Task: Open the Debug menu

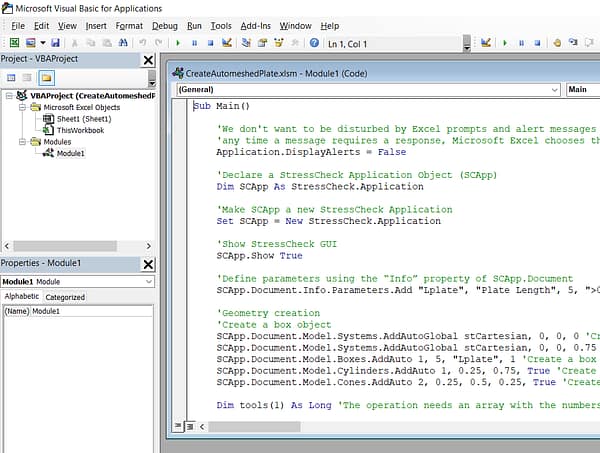Action: (165, 25)
